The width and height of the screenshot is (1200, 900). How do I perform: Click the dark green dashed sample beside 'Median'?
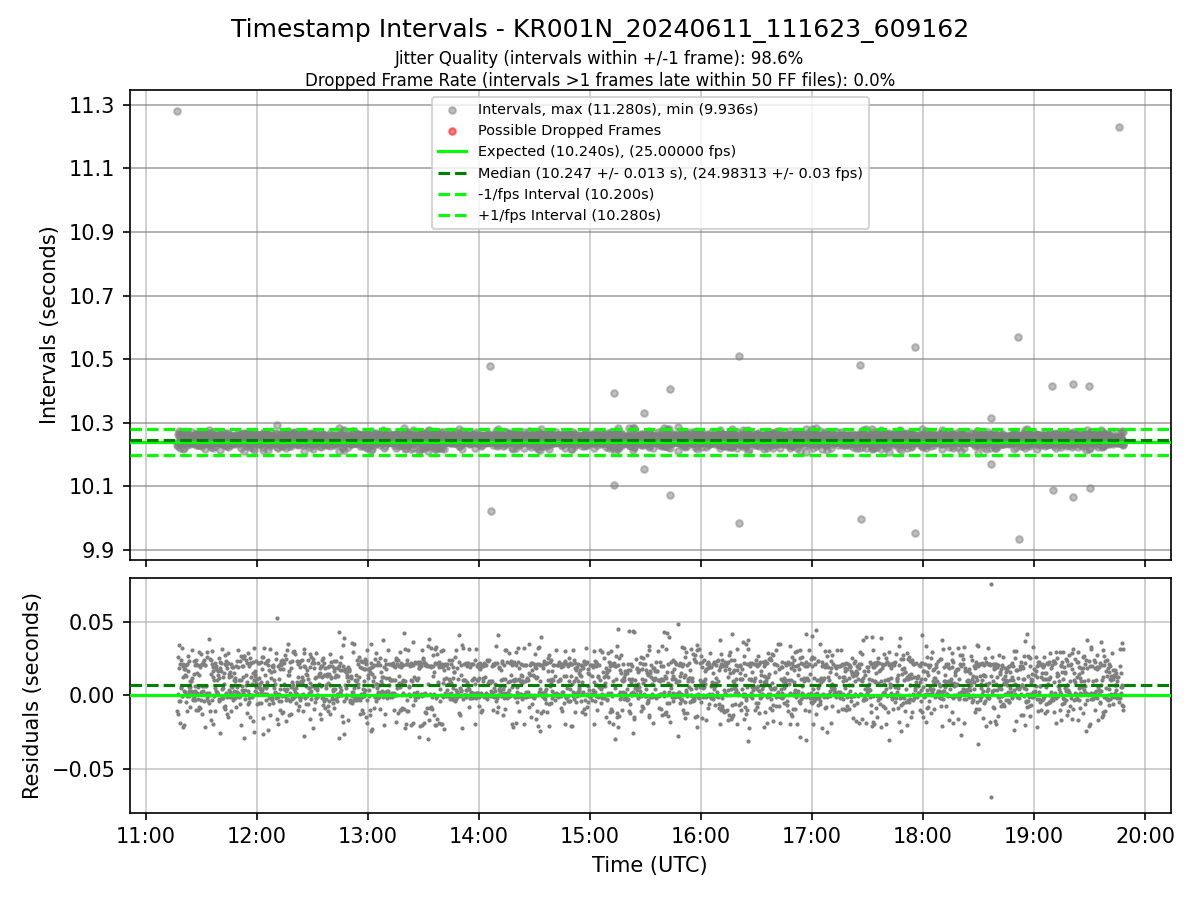coord(452,173)
